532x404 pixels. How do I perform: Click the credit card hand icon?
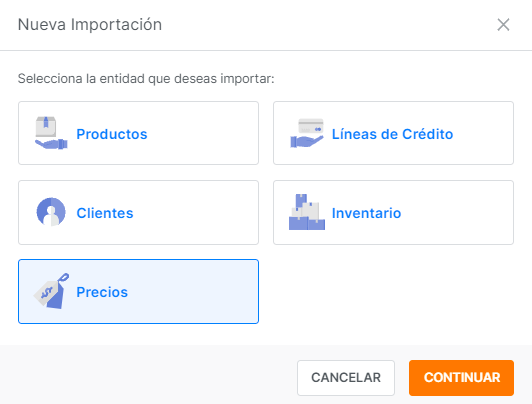pos(307,133)
